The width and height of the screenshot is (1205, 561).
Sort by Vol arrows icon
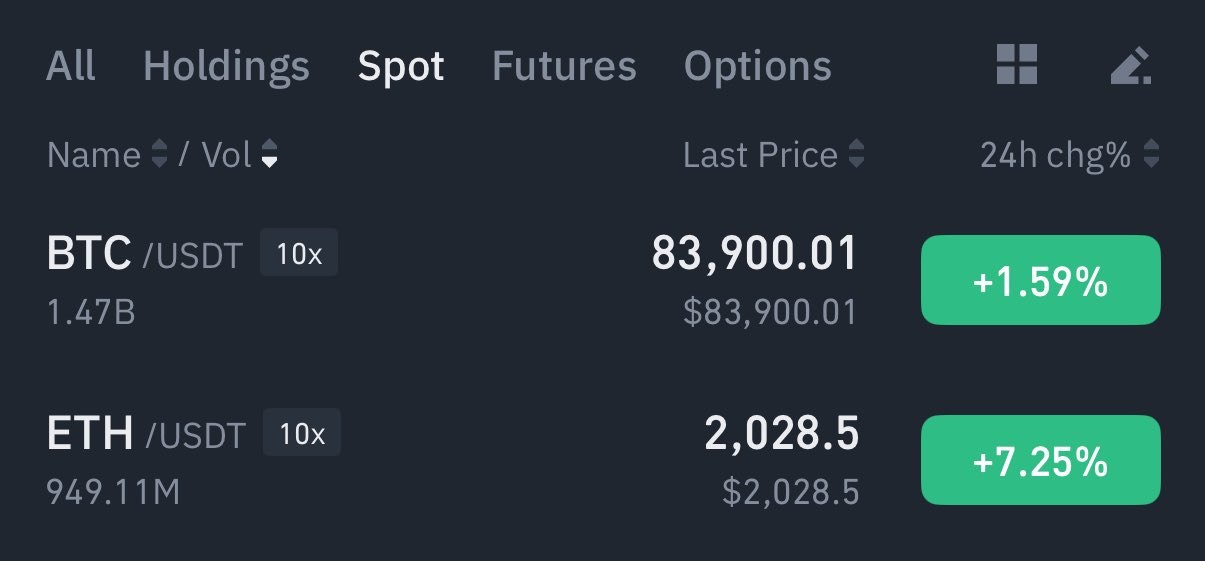269,155
